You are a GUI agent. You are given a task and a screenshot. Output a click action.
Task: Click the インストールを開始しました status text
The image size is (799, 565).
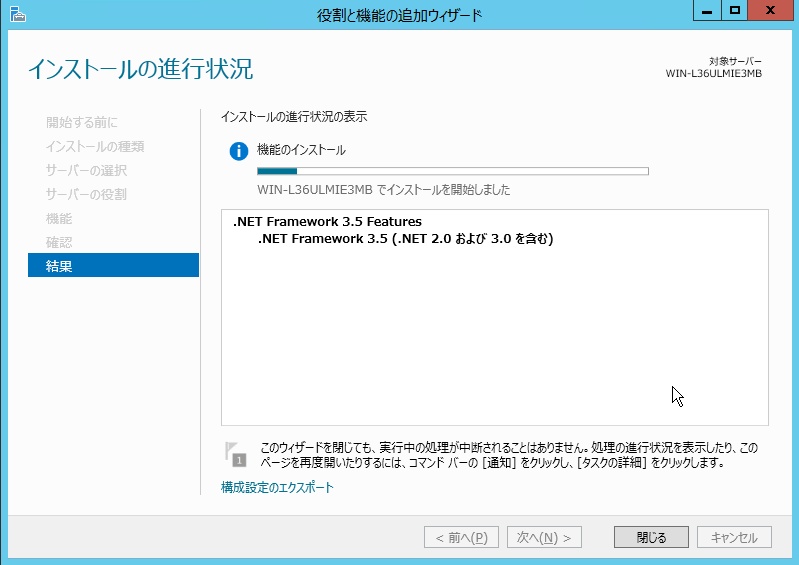coord(384,190)
